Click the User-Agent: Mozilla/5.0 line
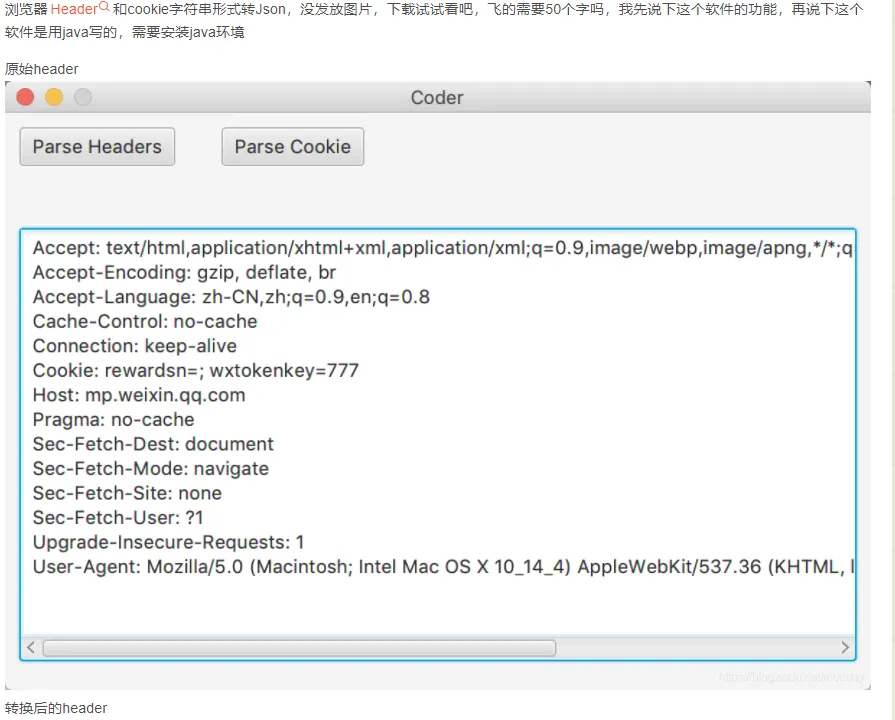895x720 pixels. [443, 567]
